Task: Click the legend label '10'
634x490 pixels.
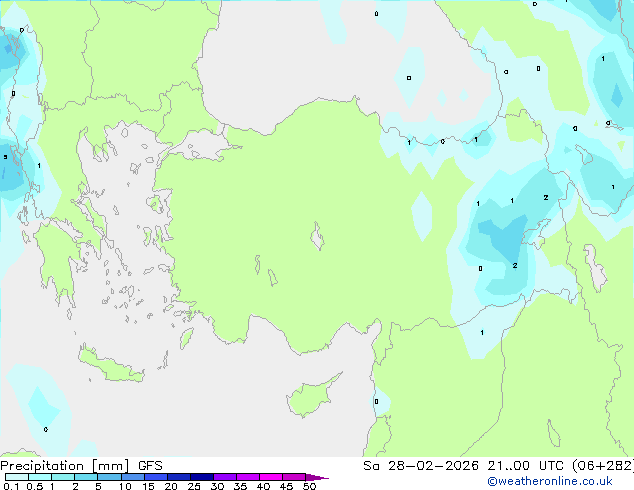Action: coord(125,486)
